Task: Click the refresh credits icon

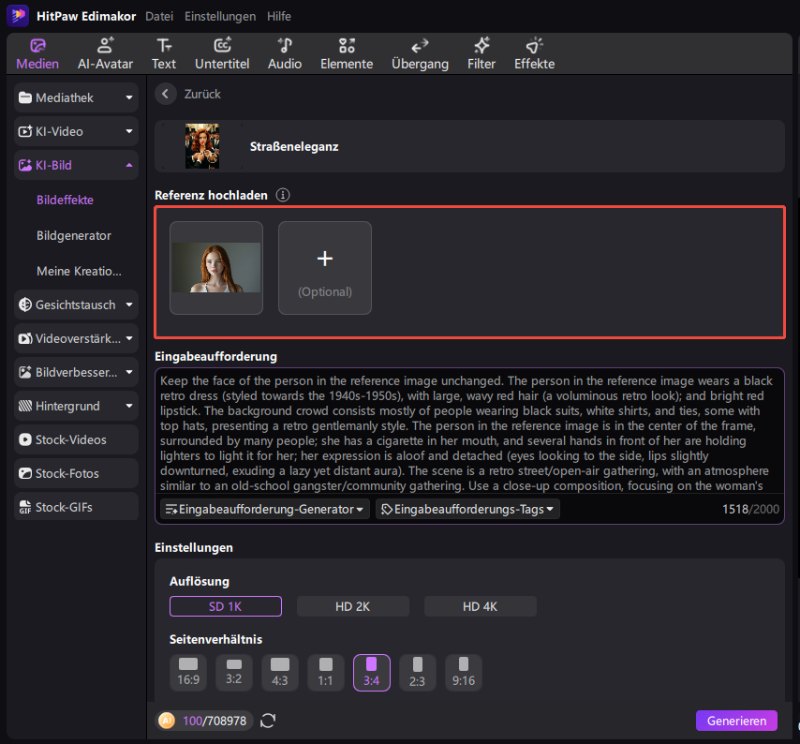Action: click(267, 721)
